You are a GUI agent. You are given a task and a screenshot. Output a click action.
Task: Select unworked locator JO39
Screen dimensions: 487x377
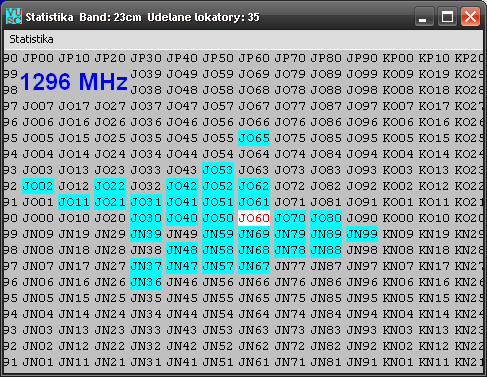pyautogui.click(x=146, y=74)
